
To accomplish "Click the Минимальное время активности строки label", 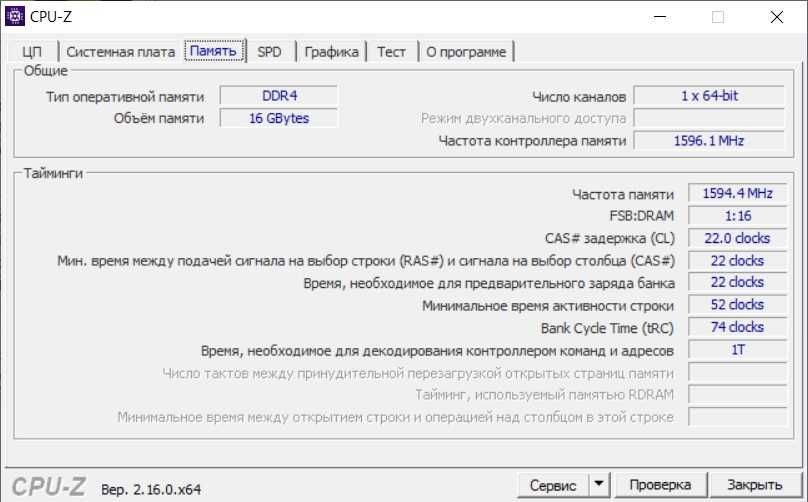I will tap(548, 306).
